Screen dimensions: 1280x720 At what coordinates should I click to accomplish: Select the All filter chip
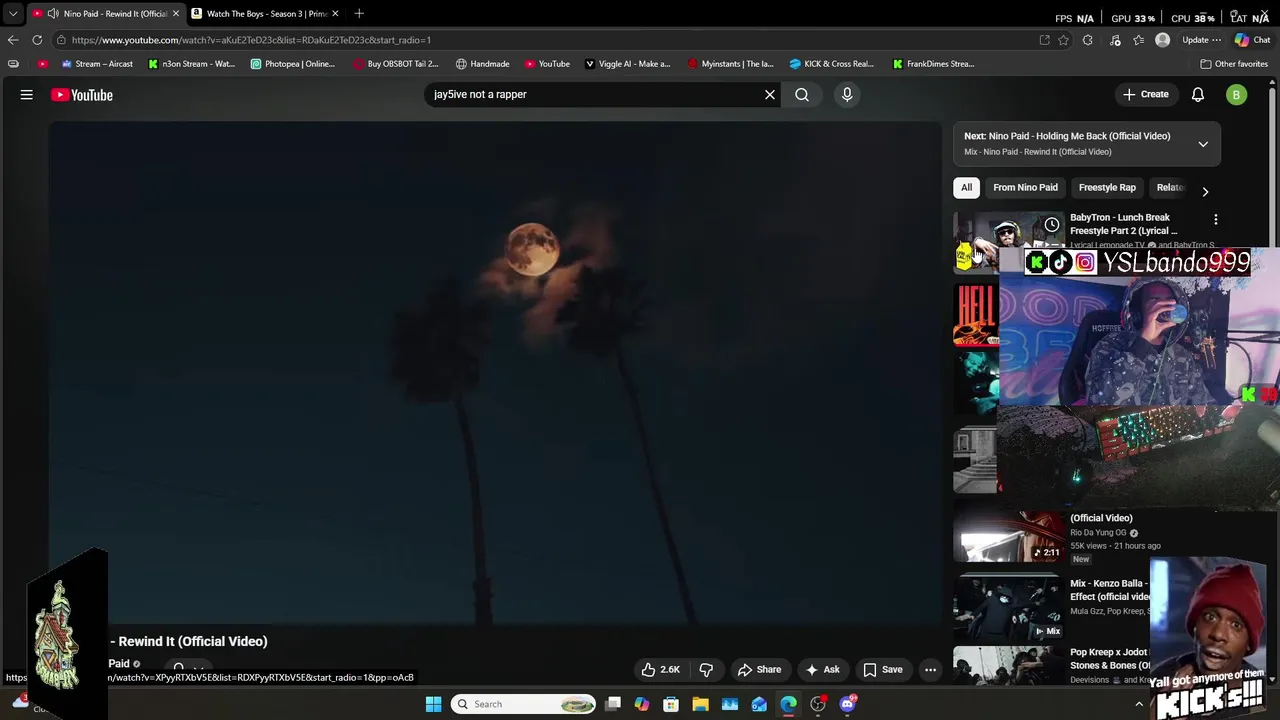pos(966,187)
